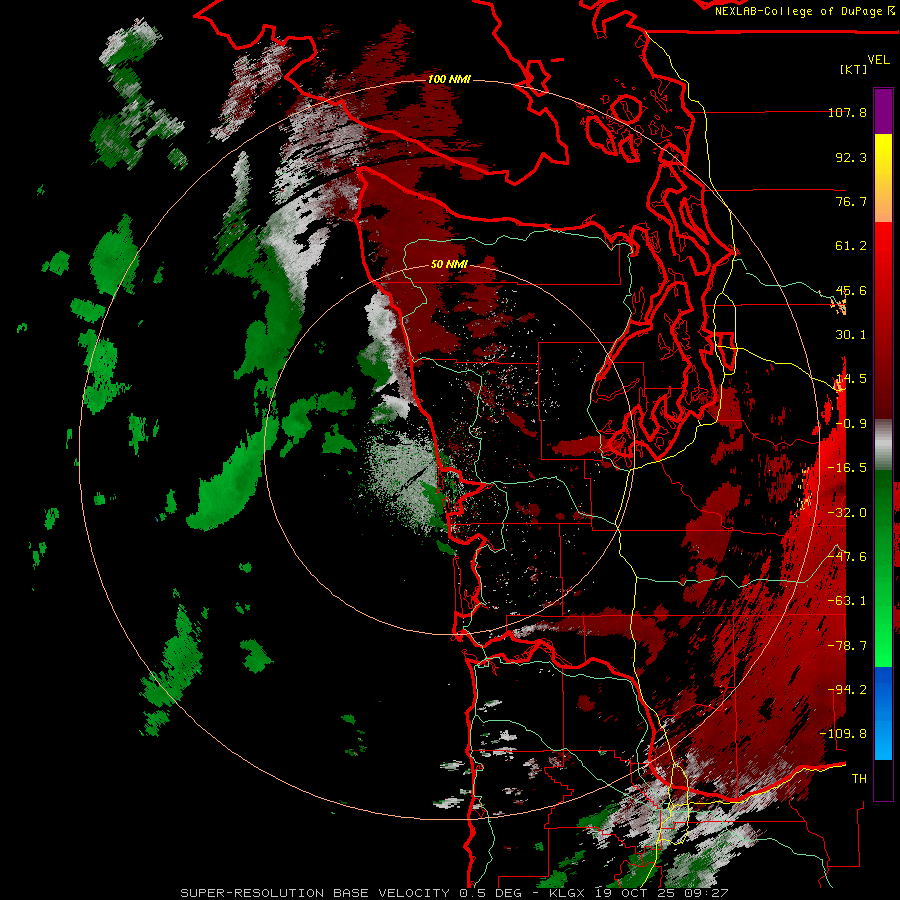Click the -0.9 velocity scale value
Image resolution: width=900 pixels, height=900 pixels.
(x=851, y=424)
